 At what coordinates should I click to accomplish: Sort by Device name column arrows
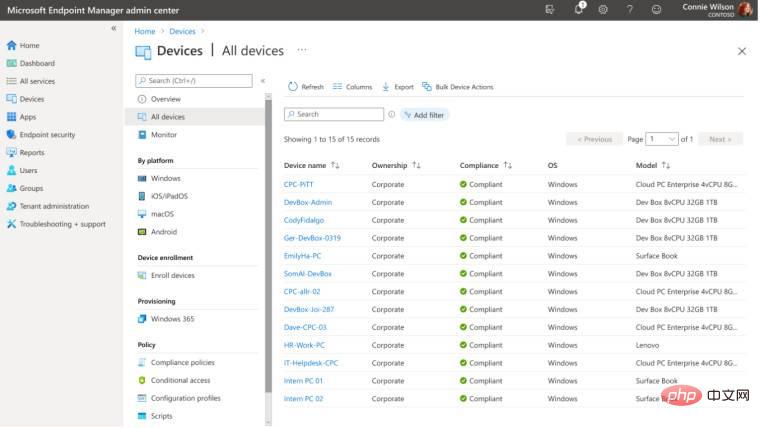coord(335,165)
